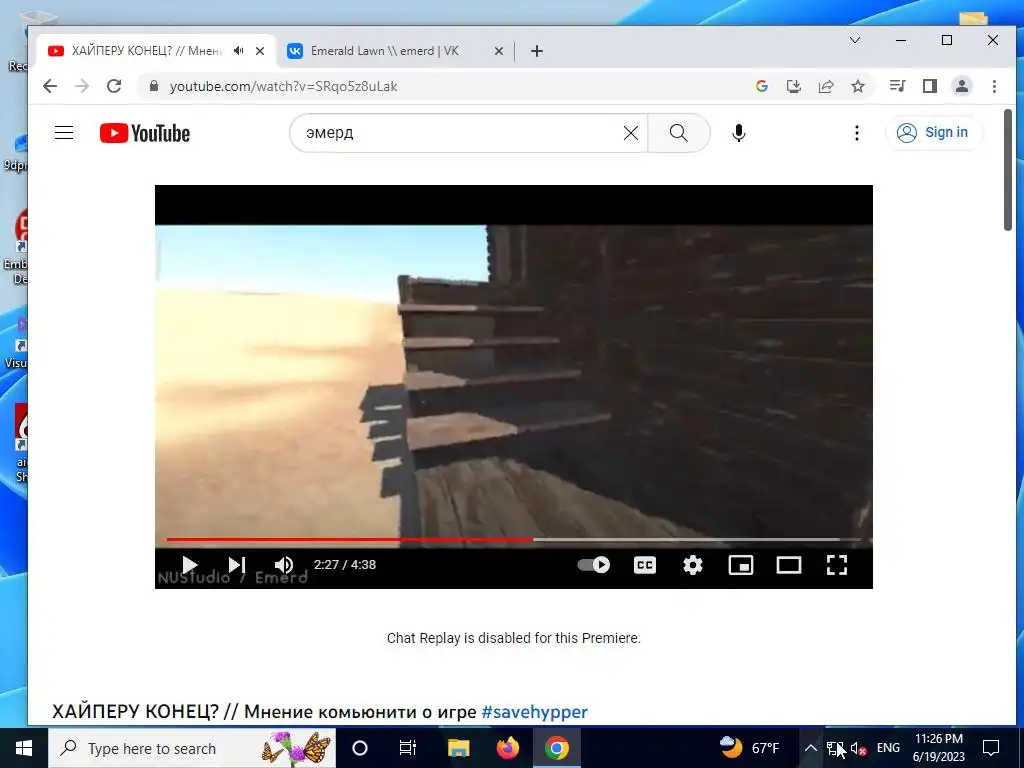Close the Emerald Lawn VK tab
Image resolution: width=1024 pixels, height=768 pixels.
click(x=498, y=51)
